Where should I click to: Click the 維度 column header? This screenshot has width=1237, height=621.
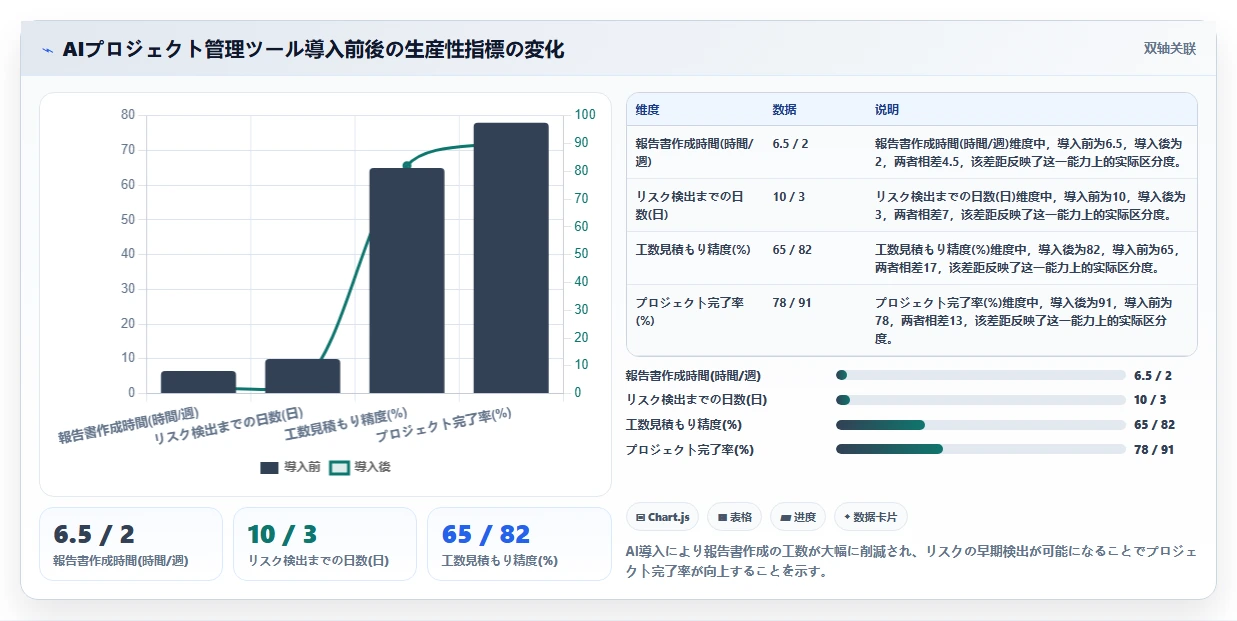tap(647, 109)
